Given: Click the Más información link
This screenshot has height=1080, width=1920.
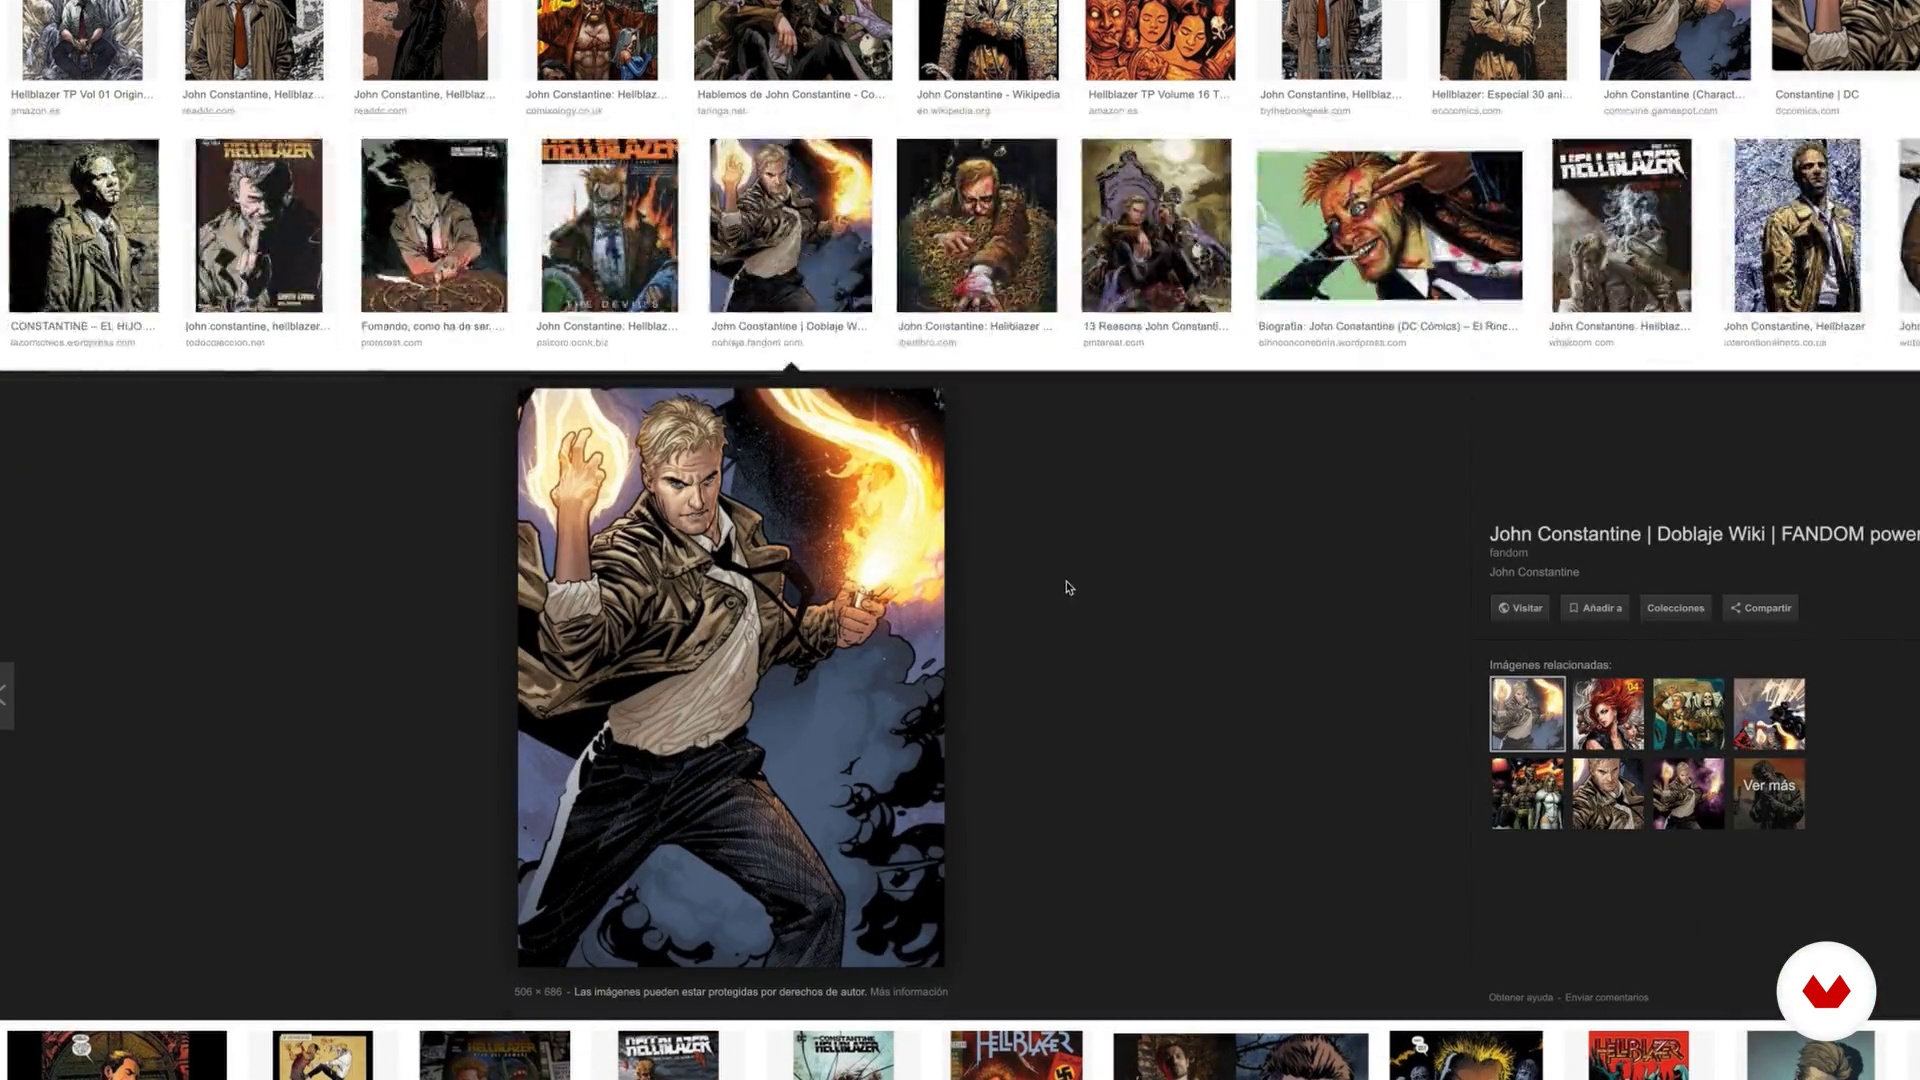Looking at the screenshot, I should click(x=909, y=992).
